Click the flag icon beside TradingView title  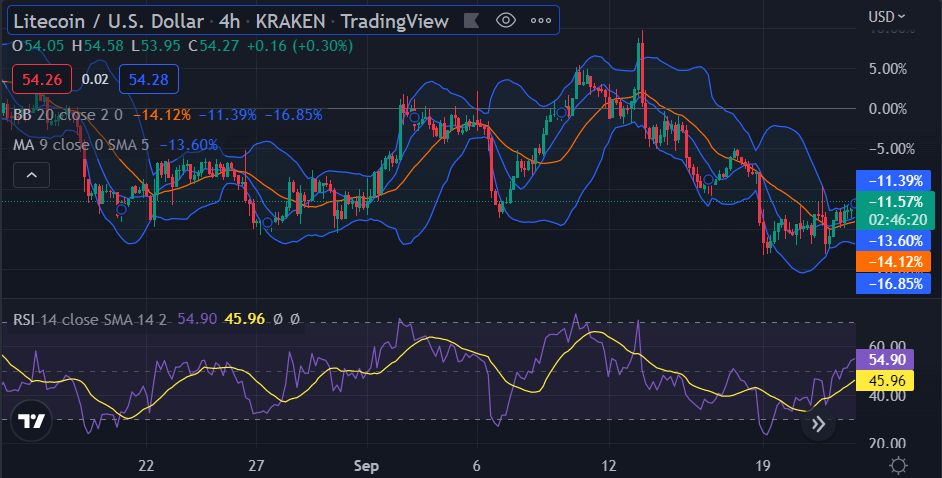point(472,21)
